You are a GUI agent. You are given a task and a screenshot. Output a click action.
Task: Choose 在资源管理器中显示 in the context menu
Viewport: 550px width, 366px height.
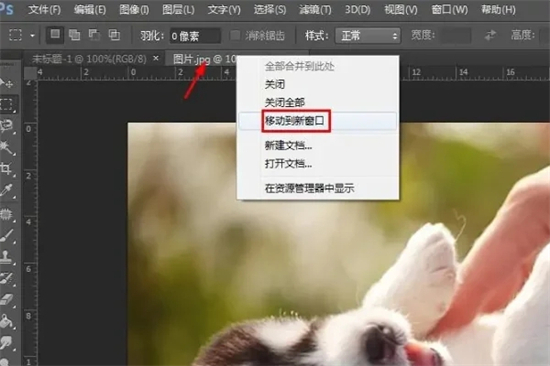[x=317, y=188]
